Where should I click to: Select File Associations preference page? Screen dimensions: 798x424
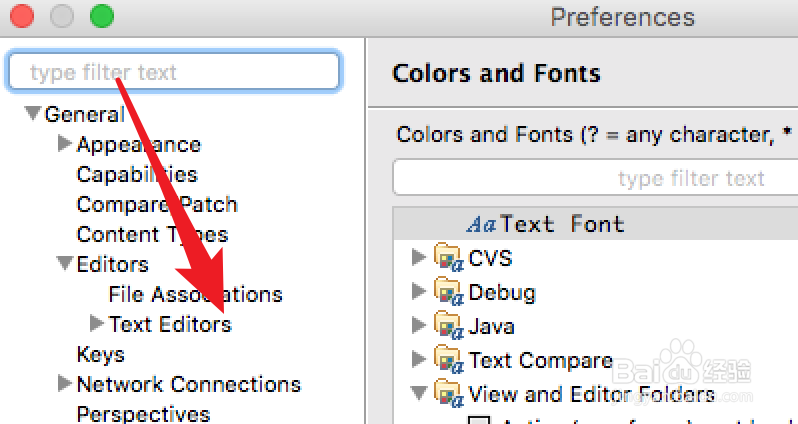coord(195,294)
